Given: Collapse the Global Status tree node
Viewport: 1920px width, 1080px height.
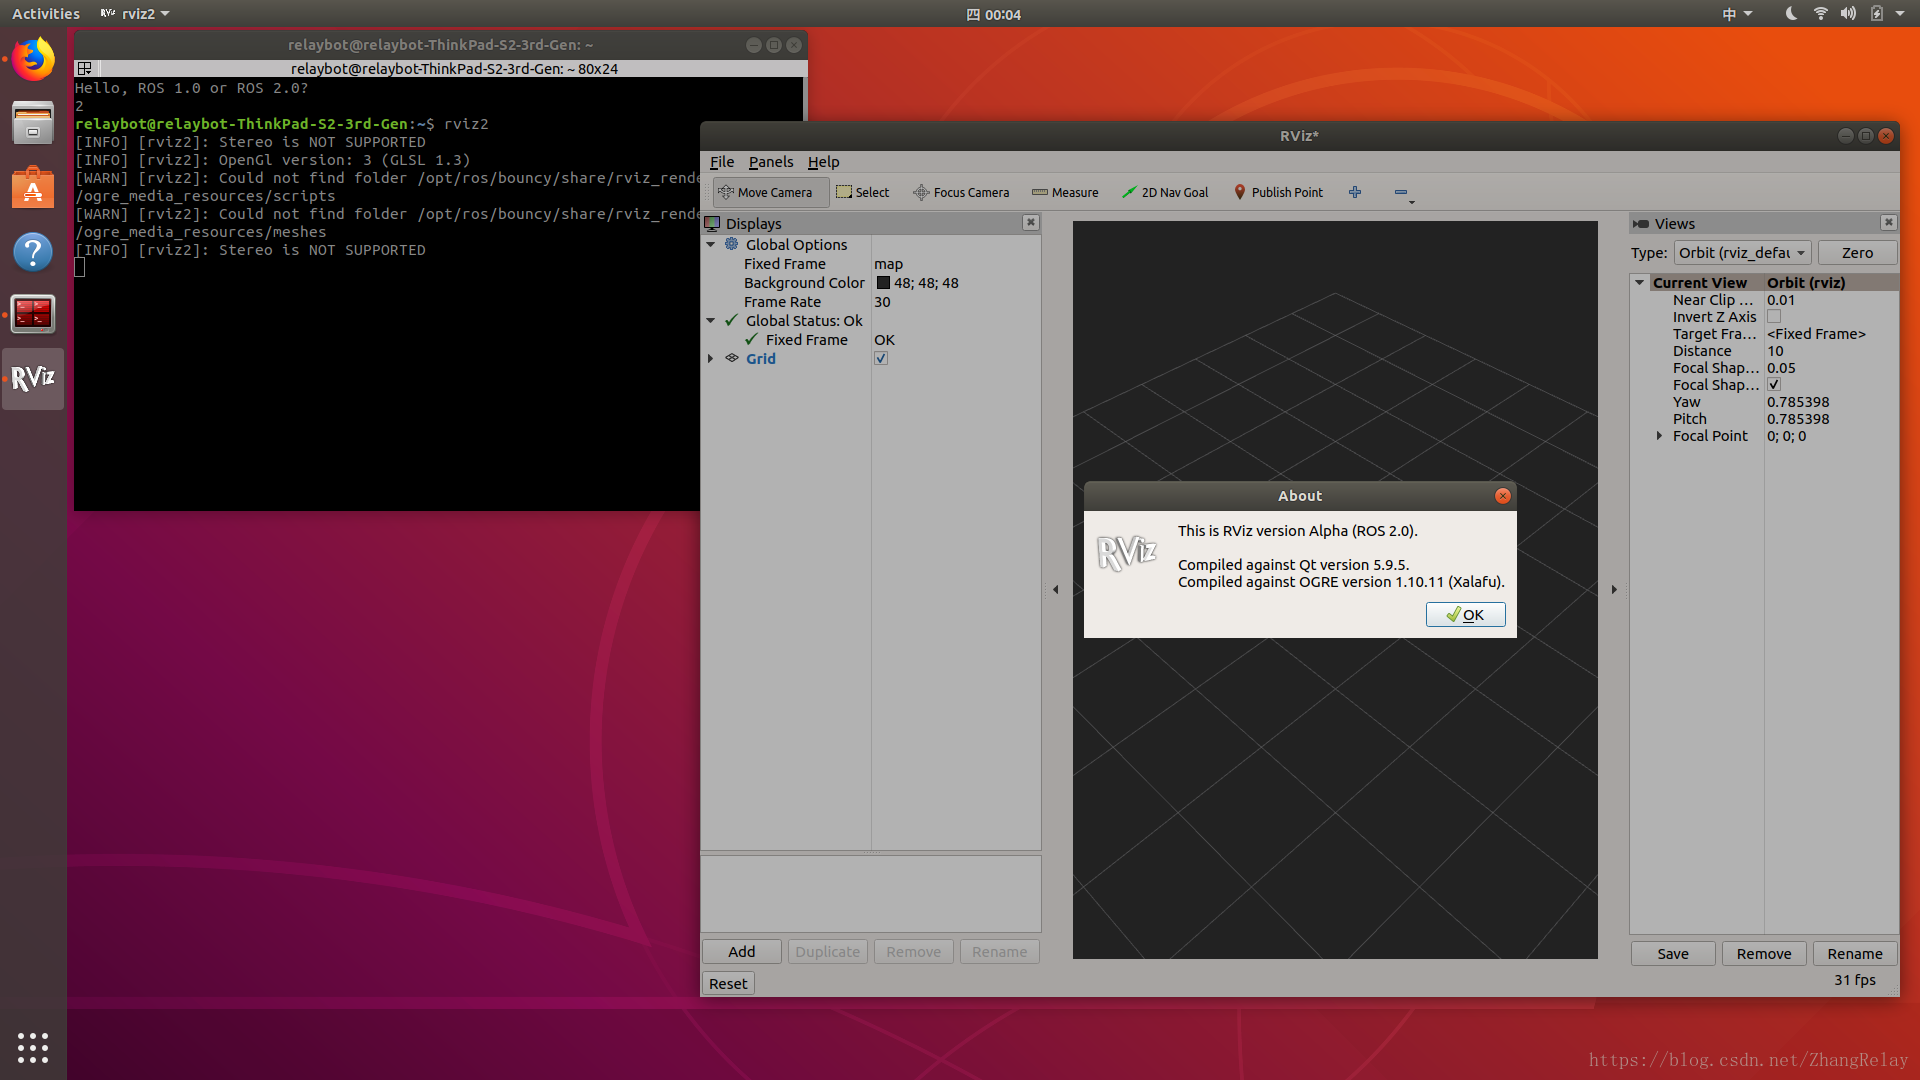Looking at the screenshot, I should [711, 320].
